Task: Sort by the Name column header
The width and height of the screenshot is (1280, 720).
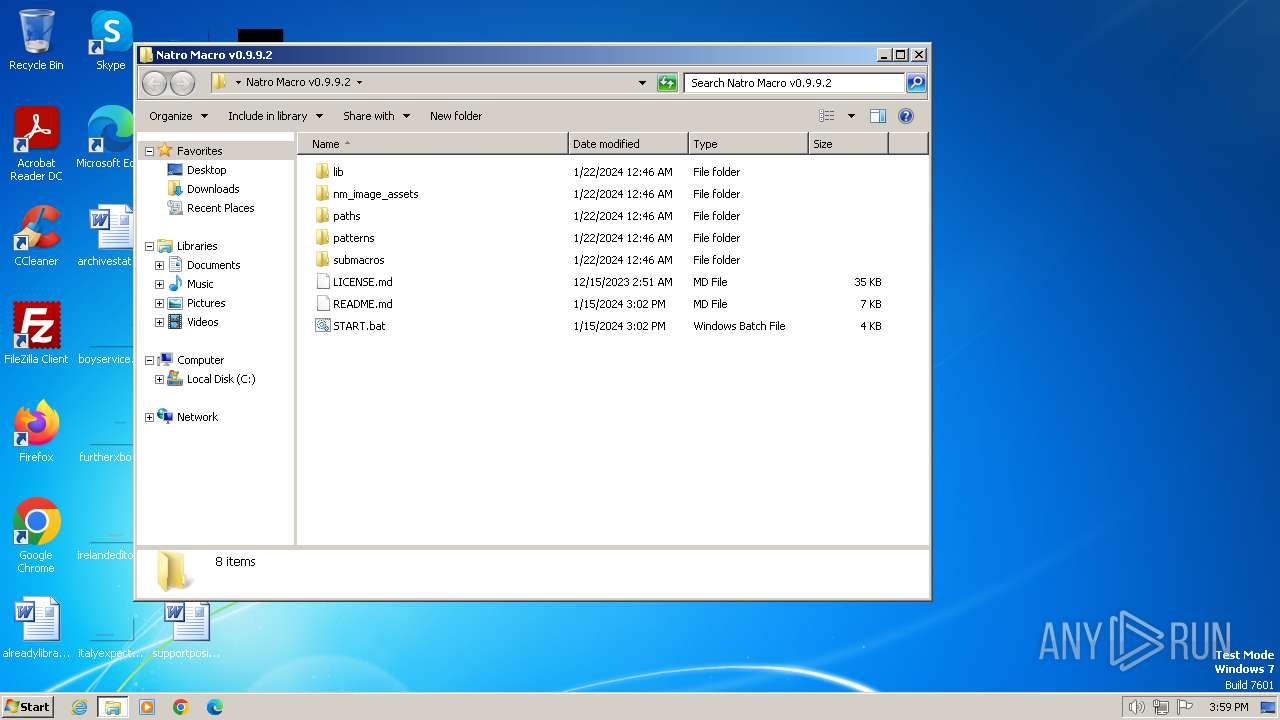Action: tap(432, 144)
